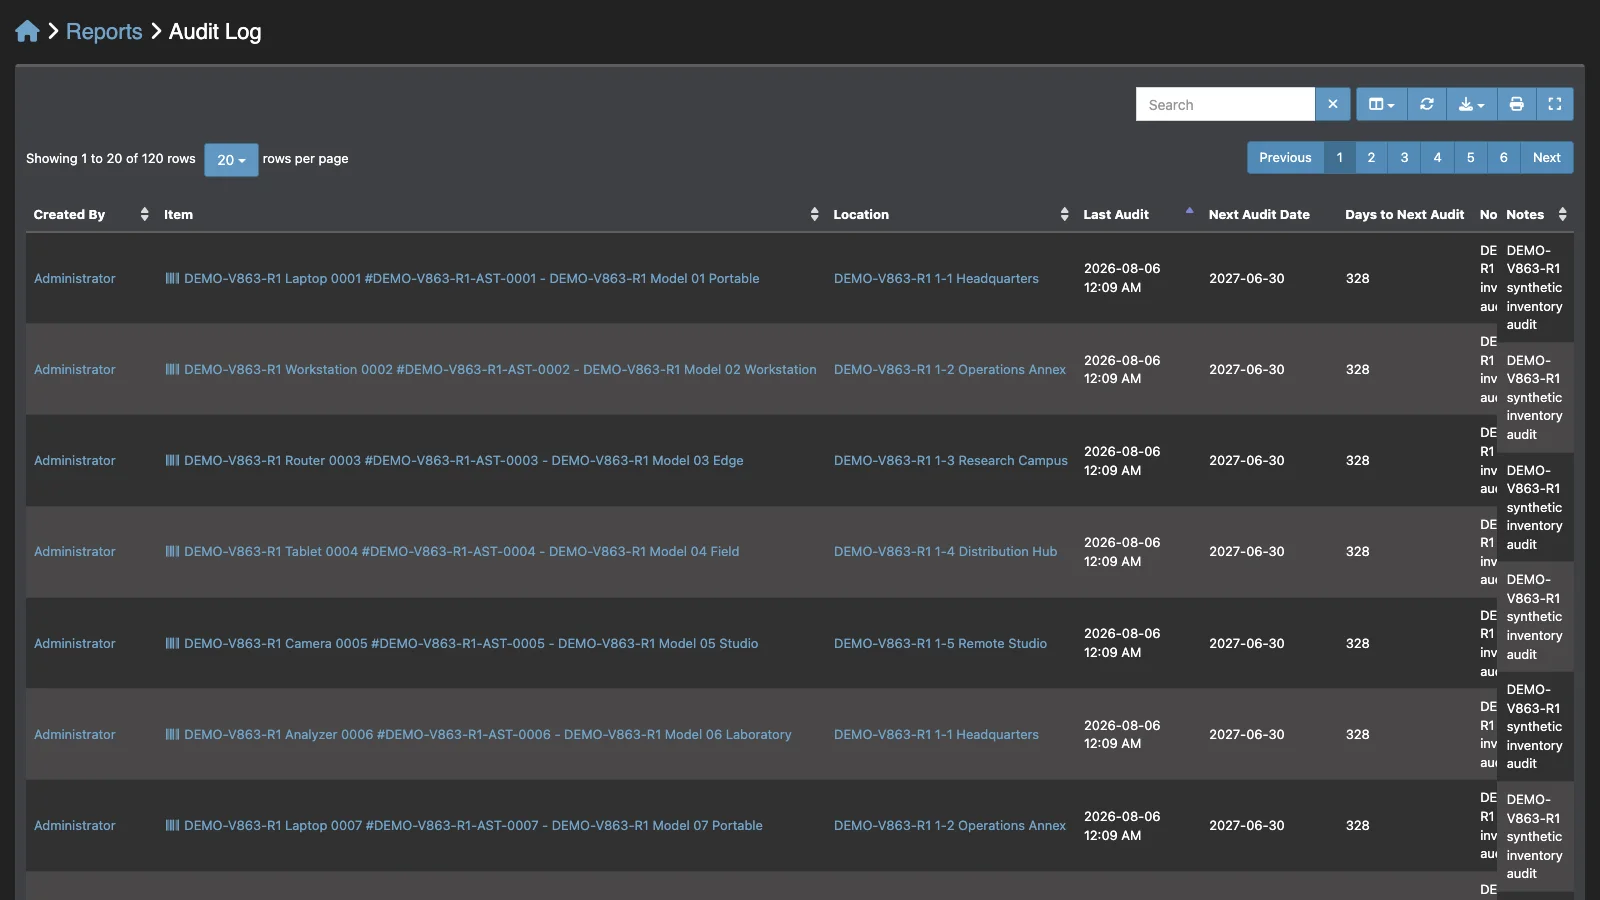The width and height of the screenshot is (1600, 900).
Task: Click barcode icon beside Analyzer 0006
Action: tap(172, 734)
